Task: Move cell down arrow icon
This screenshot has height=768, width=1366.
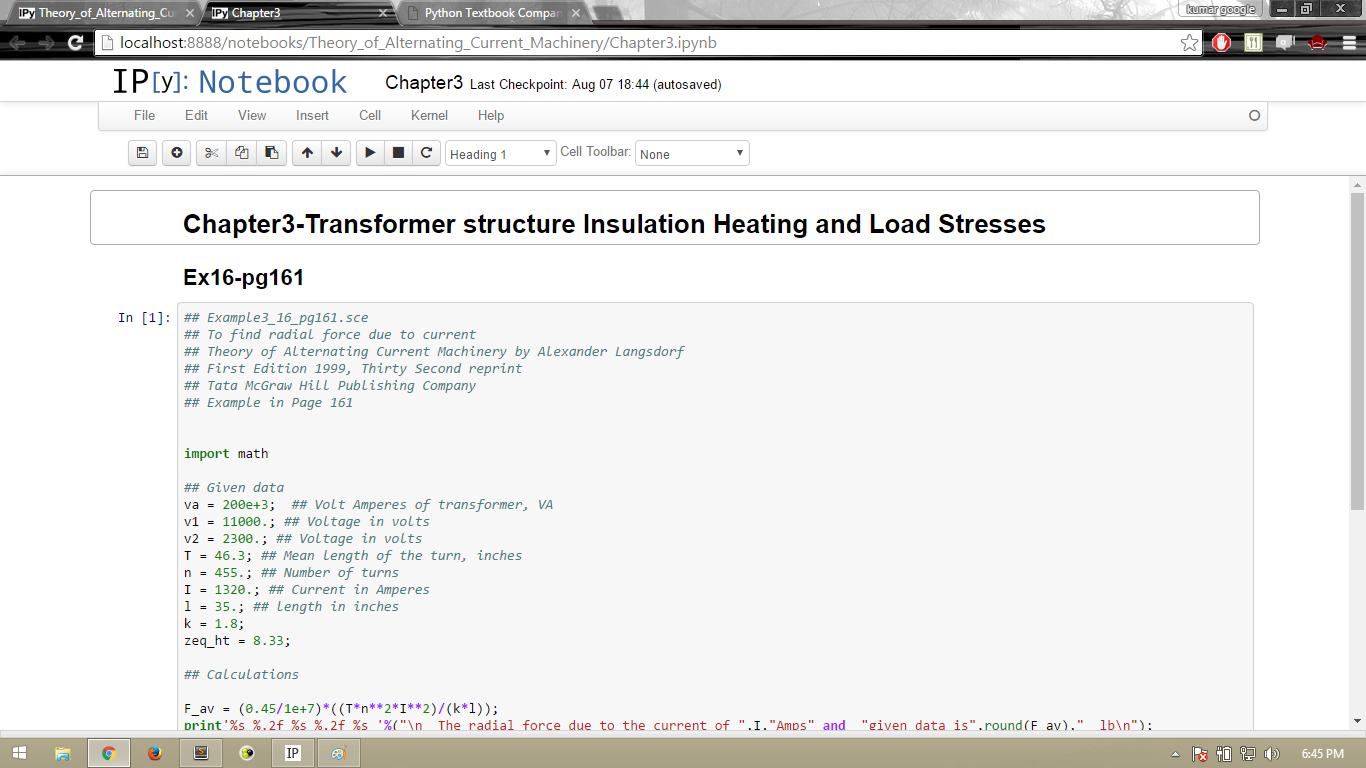Action: click(x=336, y=153)
